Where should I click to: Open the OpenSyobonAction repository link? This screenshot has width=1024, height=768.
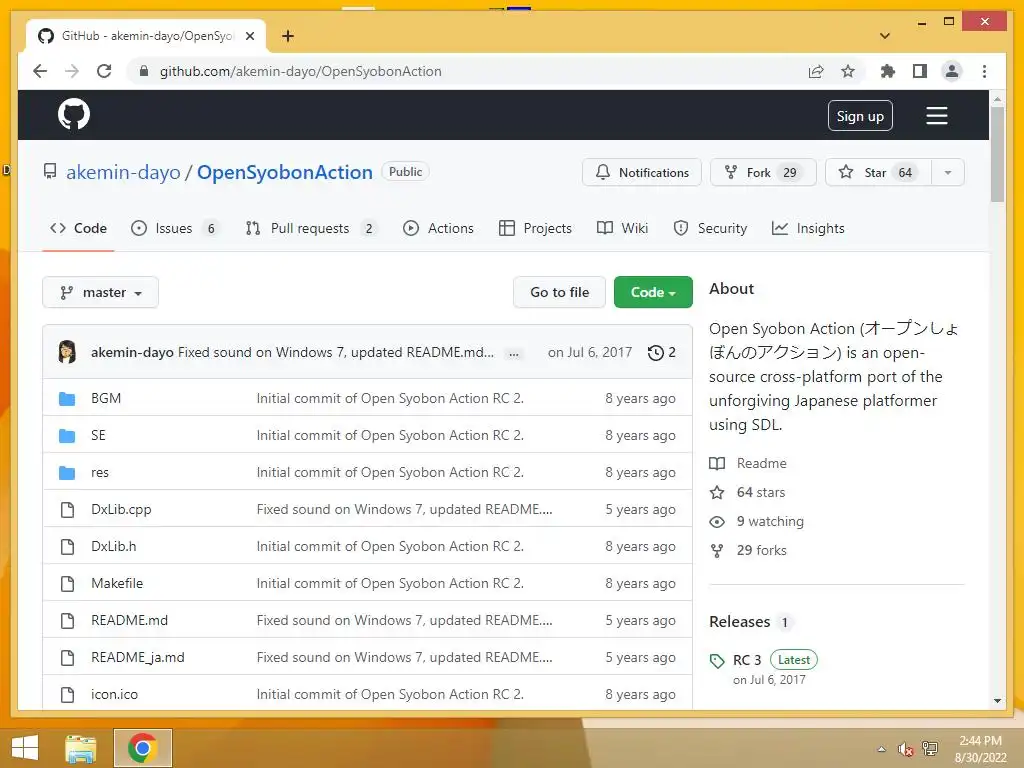pos(285,172)
